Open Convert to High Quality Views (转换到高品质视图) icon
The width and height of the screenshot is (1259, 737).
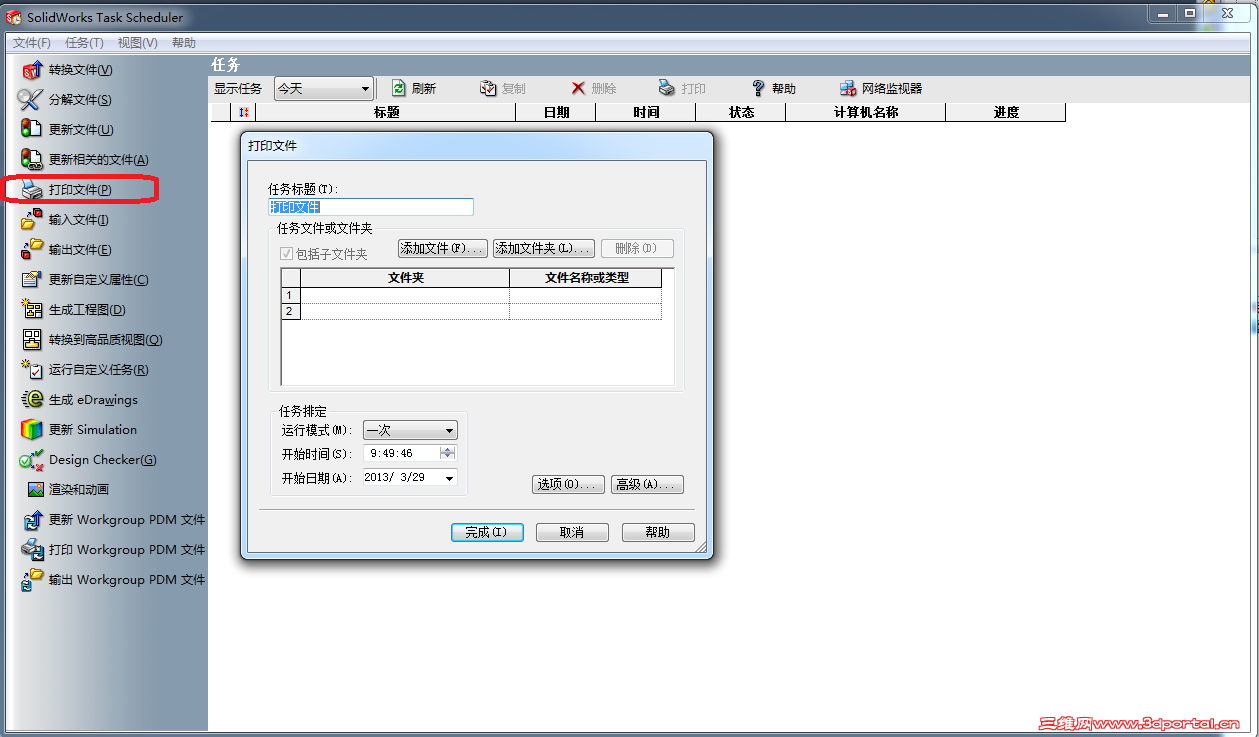click(32, 339)
